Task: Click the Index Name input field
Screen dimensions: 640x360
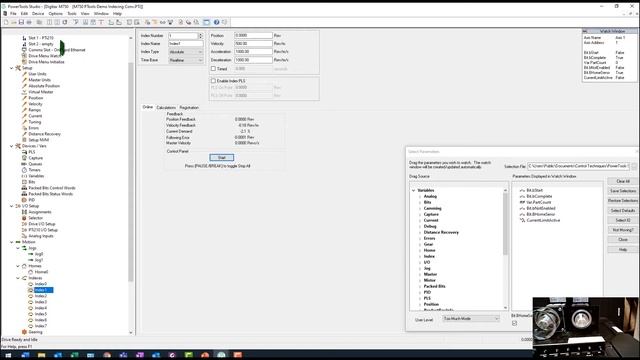Action: click(x=186, y=44)
